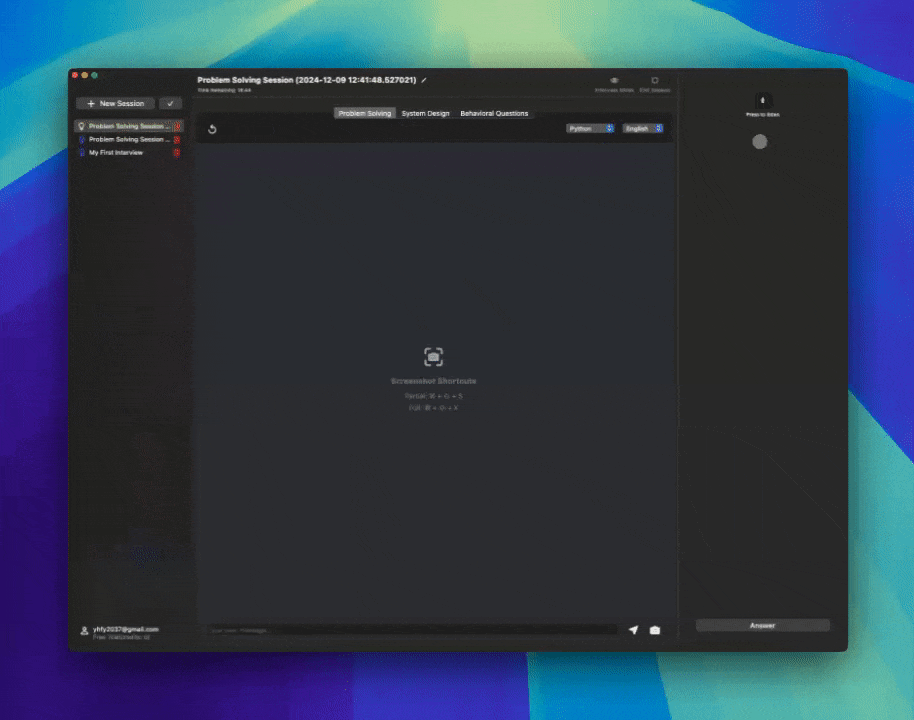The width and height of the screenshot is (914, 720).
Task: Send the chat message with the paper plane icon
Action: (x=634, y=629)
